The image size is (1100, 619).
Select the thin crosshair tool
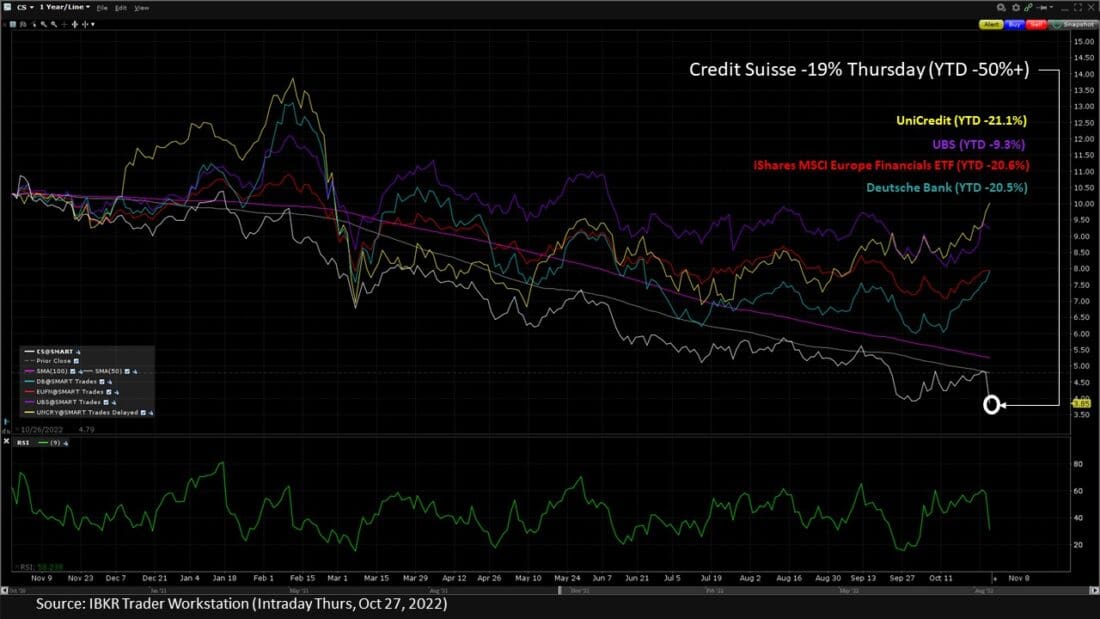point(65,25)
